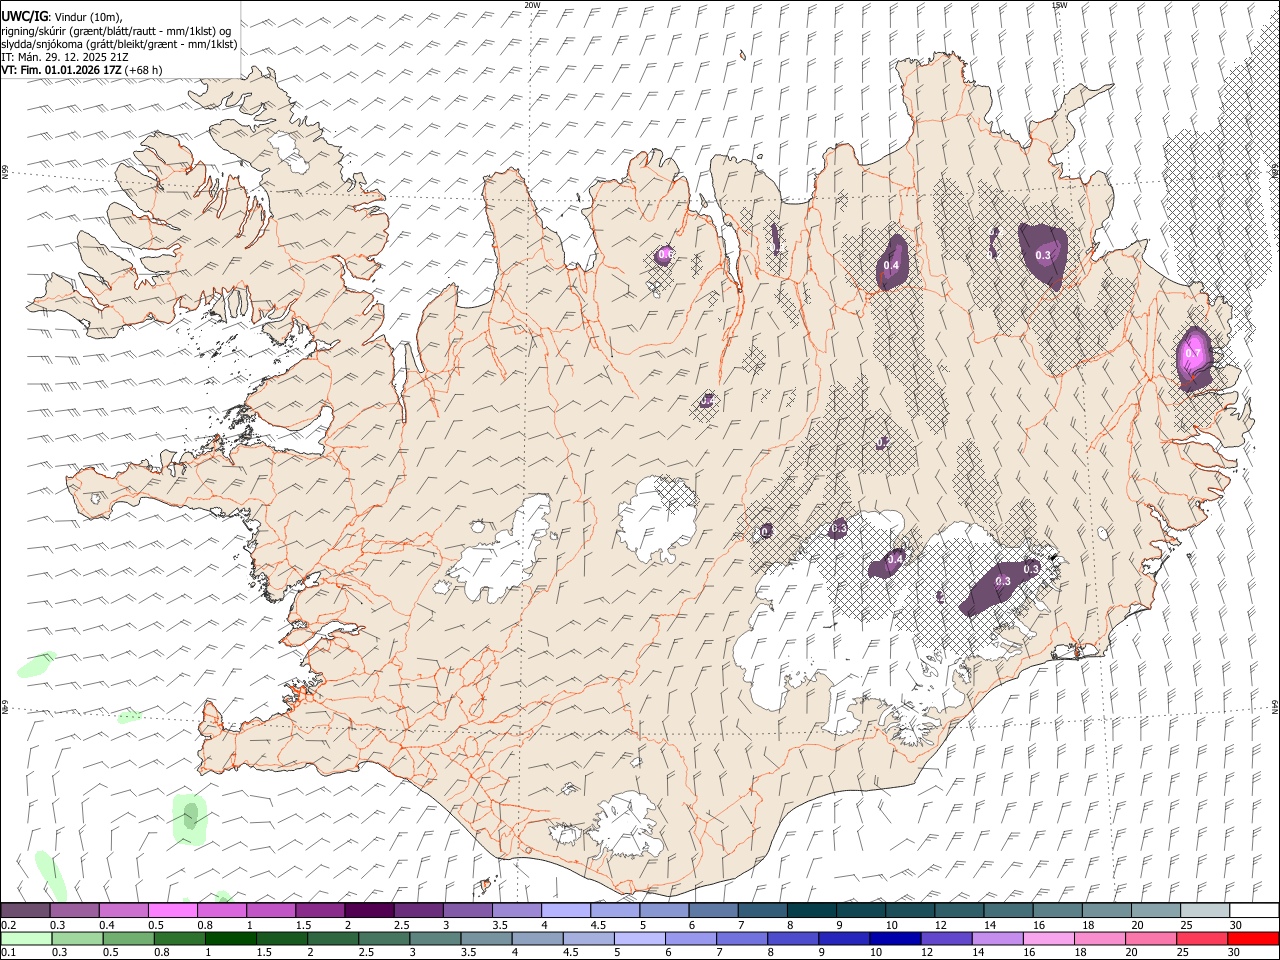The image size is (1280, 960).
Task: Click the 0.6 snowfall value on the map
Action: point(665,256)
